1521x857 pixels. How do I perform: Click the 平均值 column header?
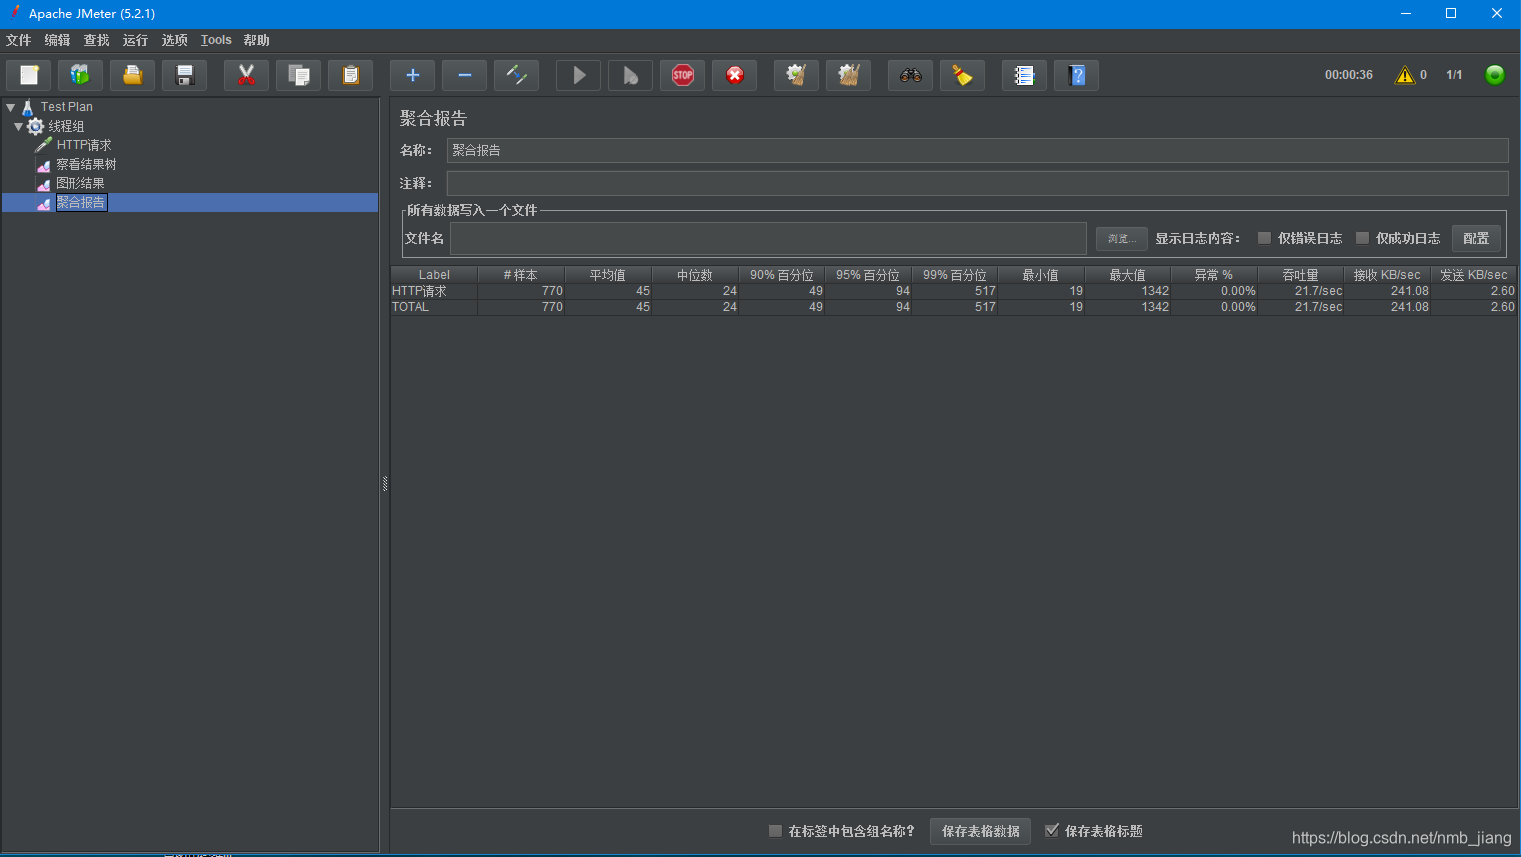[x=608, y=274]
